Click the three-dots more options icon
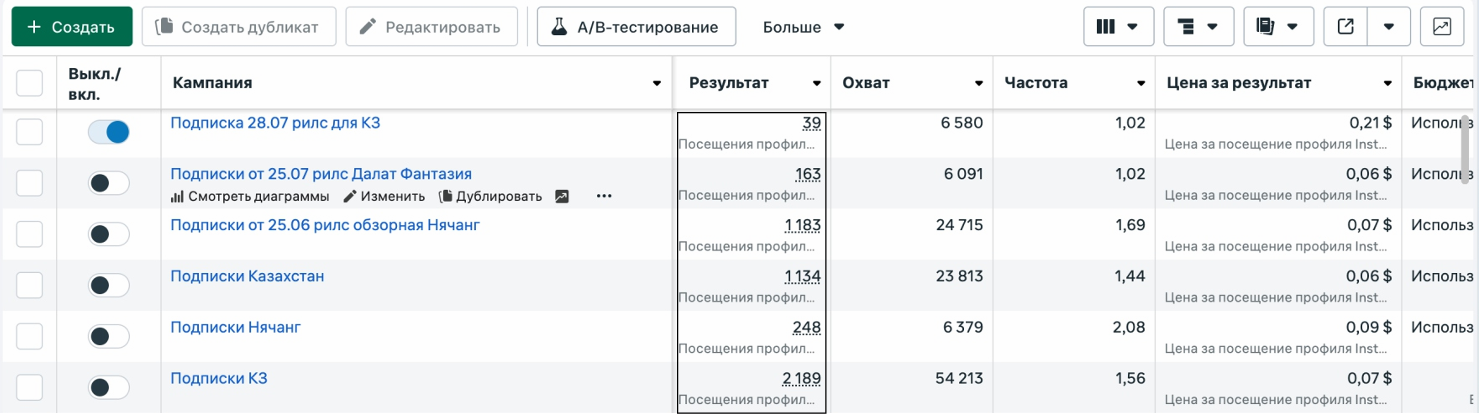The image size is (1479, 415). coord(604,197)
